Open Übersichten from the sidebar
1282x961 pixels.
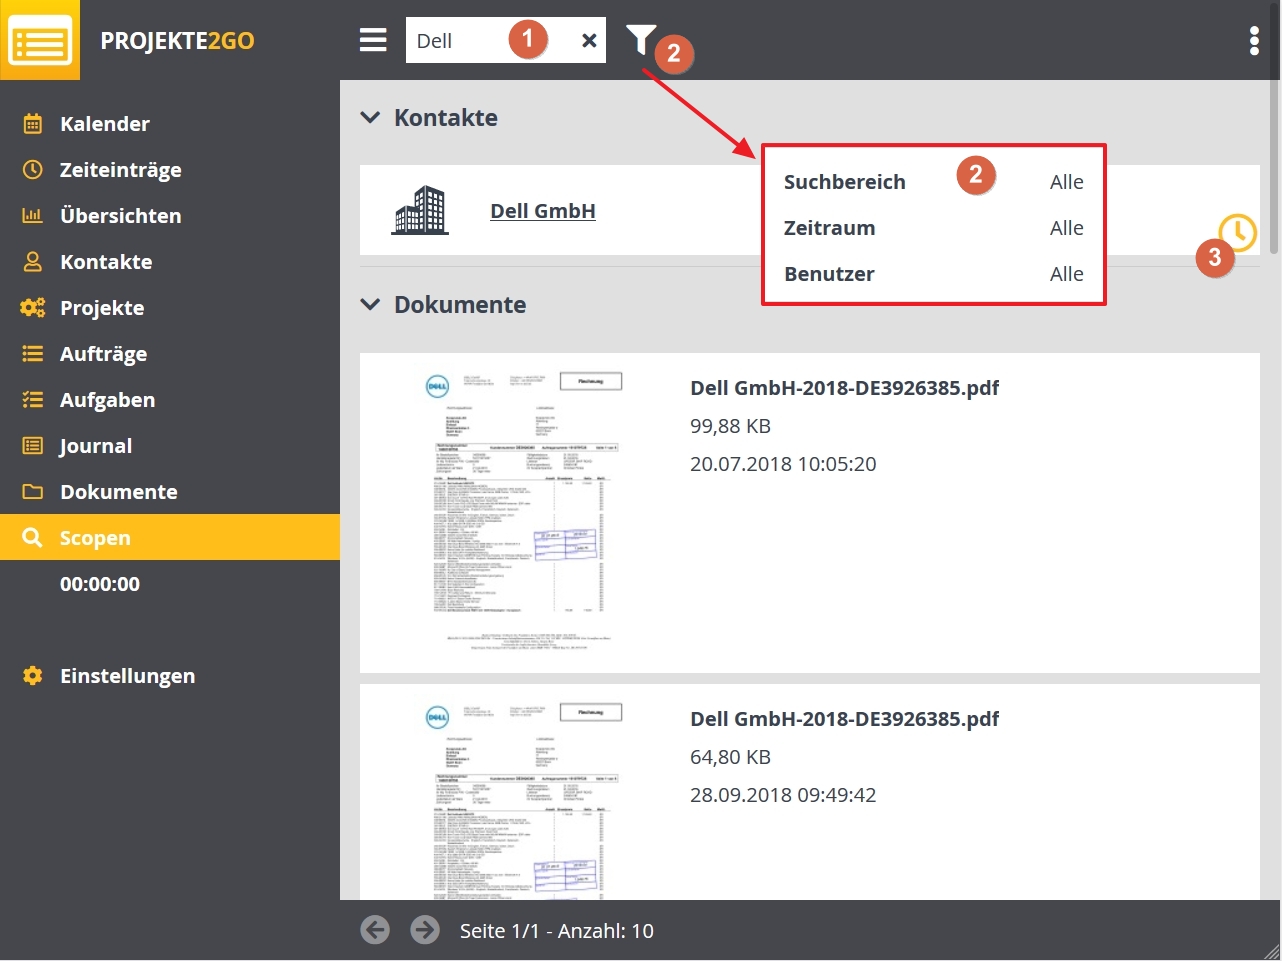(170, 216)
